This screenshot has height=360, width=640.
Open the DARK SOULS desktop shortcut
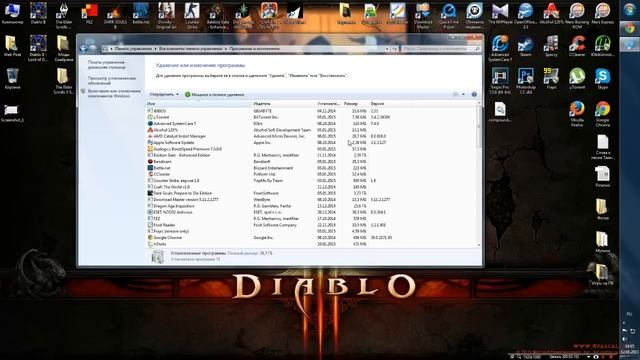[115, 16]
